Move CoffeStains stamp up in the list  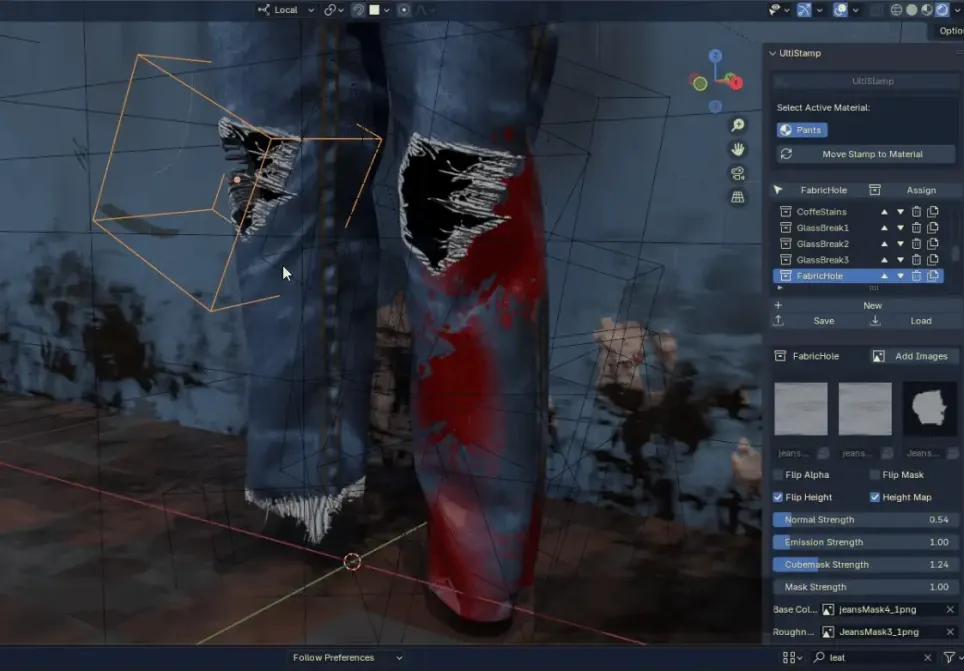884,212
